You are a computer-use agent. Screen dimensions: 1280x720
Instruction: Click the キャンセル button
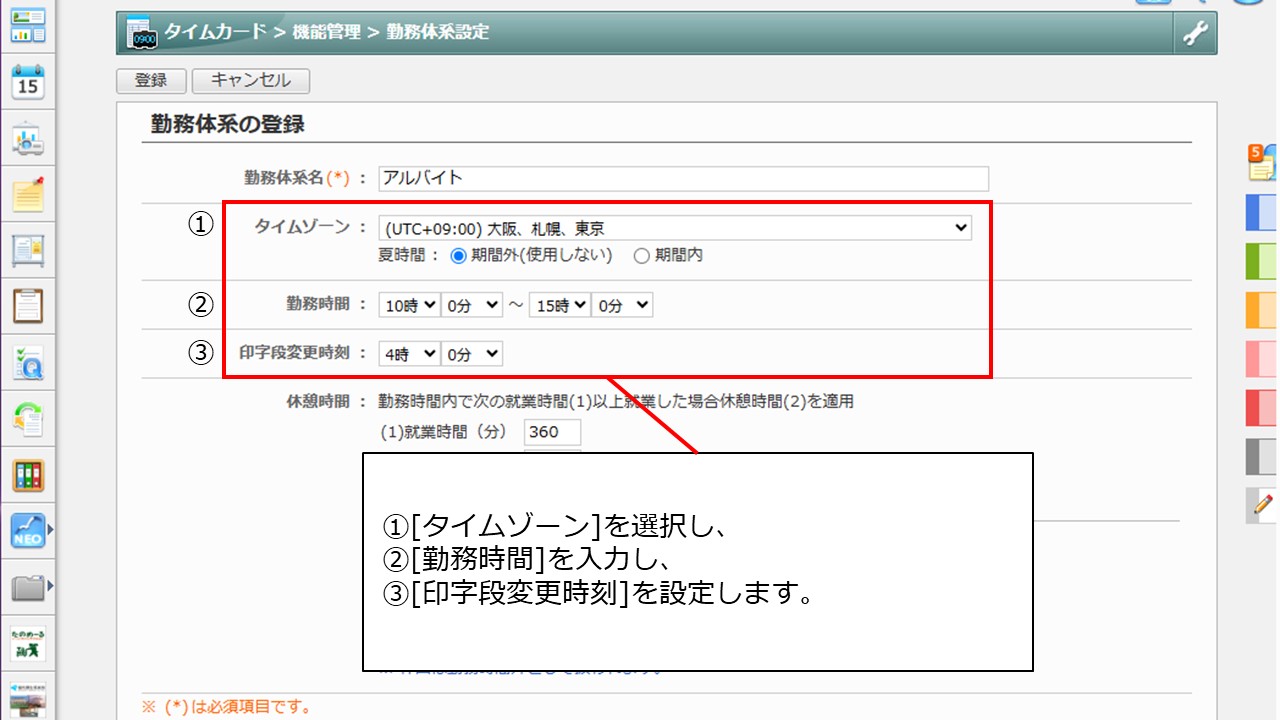pos(250,80)
